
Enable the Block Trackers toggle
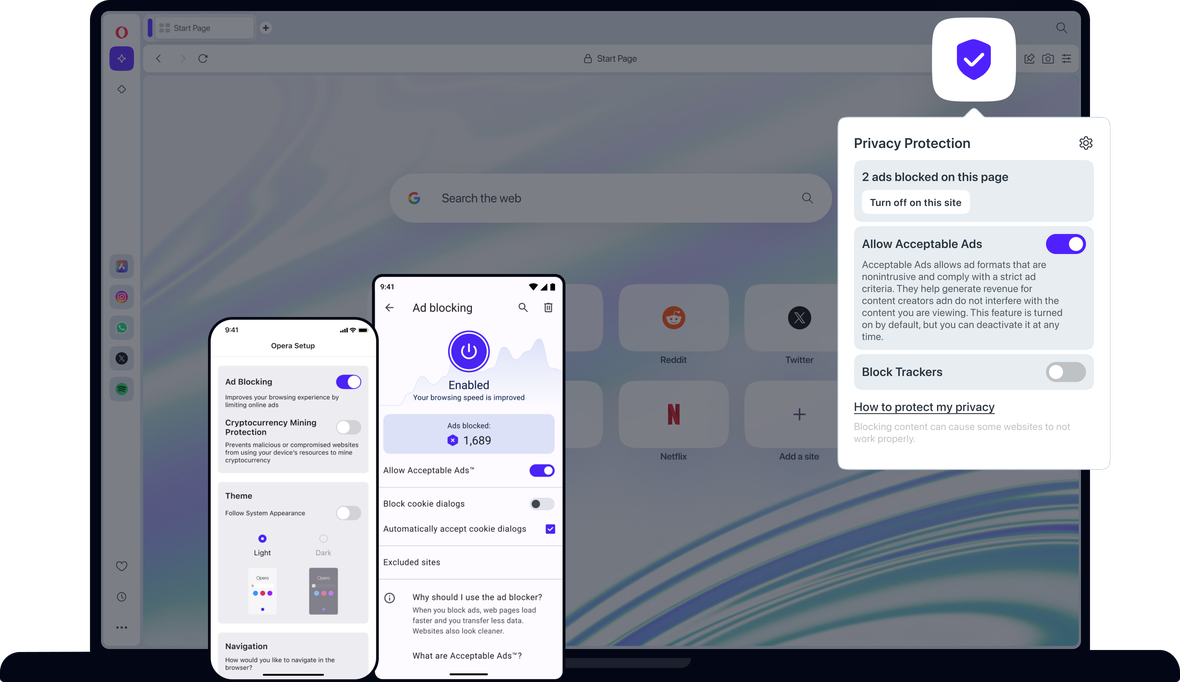(x=1066, y=372)
